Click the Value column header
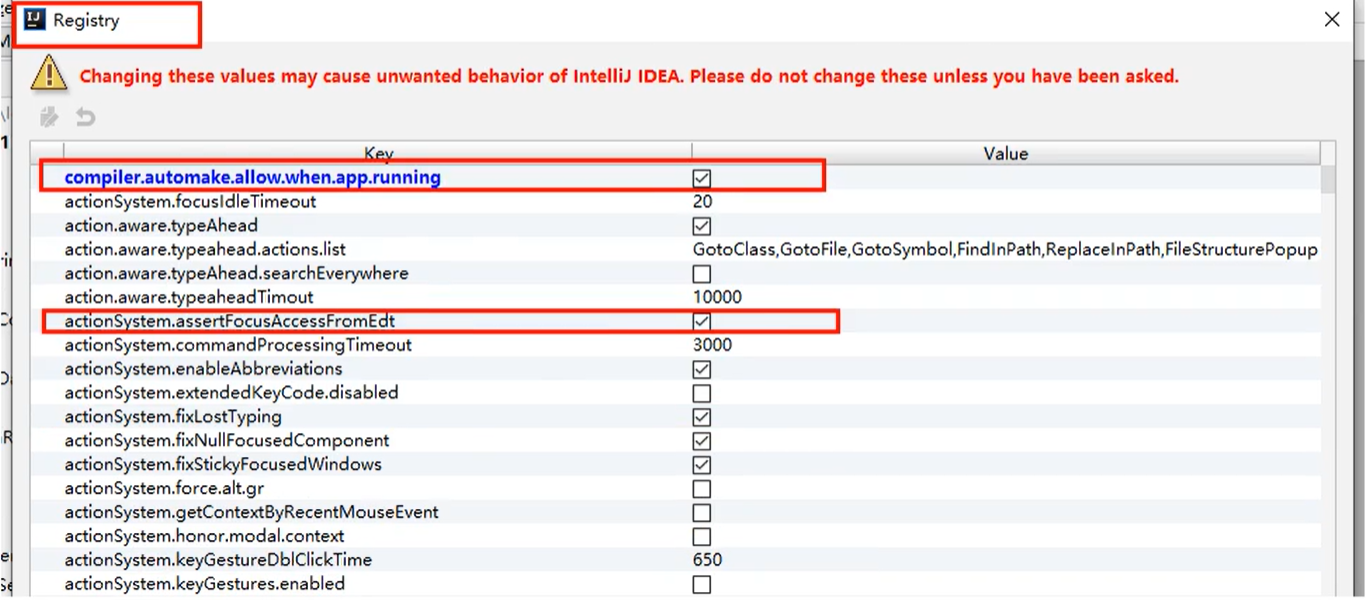The image size is (1366, 600). [x=1004, y=153]
